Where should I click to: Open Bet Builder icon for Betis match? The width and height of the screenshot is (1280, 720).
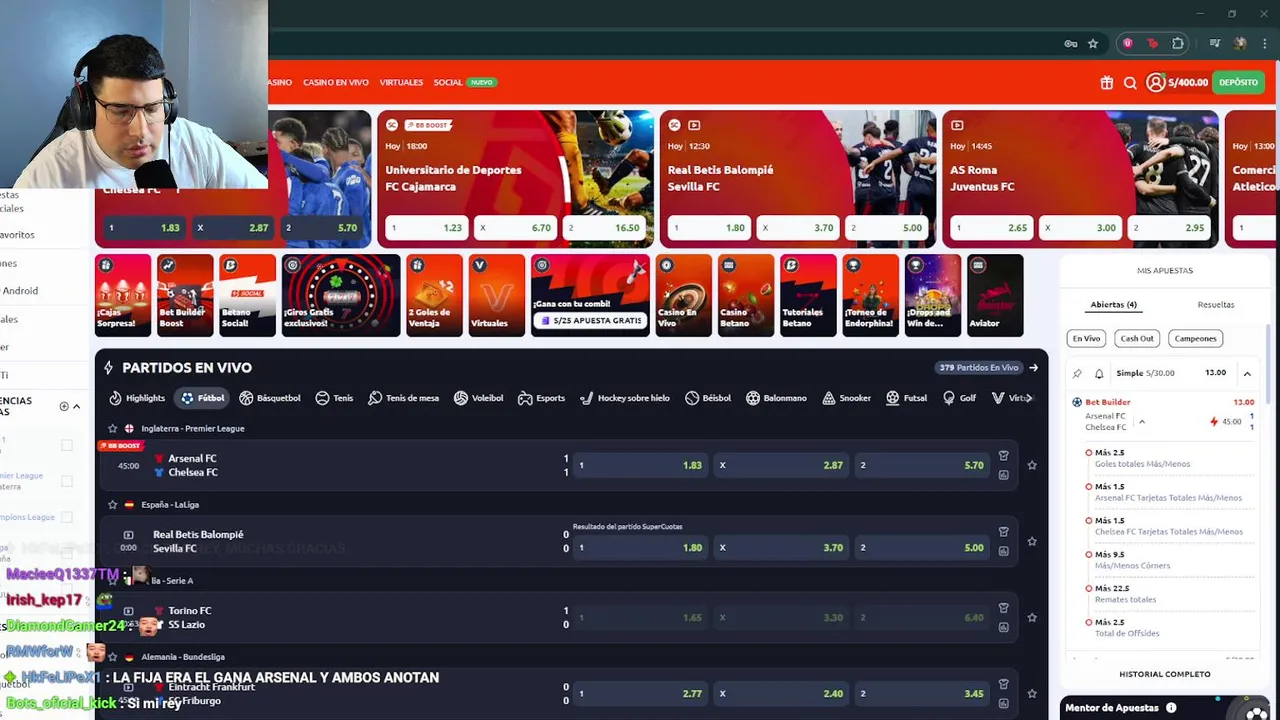point(1003,531)
